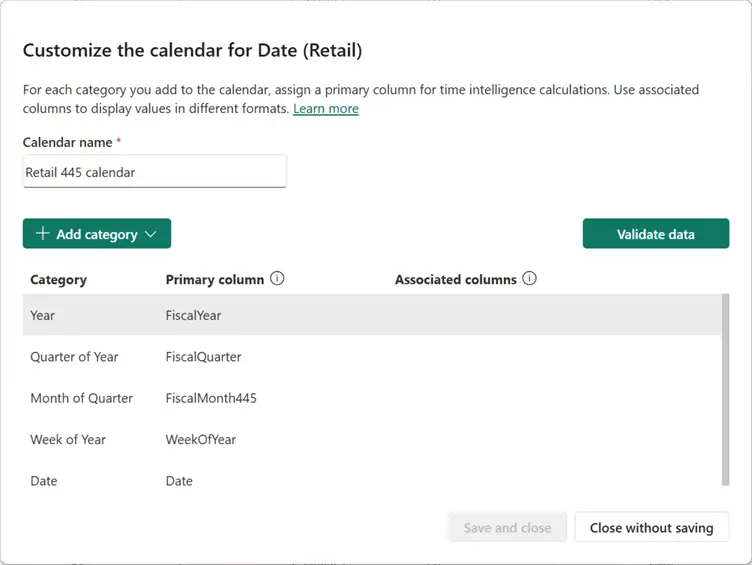This screenshot has width=752, height=565.
Task: Click the category list vertical scrollbar
Action: pos(724,390)
